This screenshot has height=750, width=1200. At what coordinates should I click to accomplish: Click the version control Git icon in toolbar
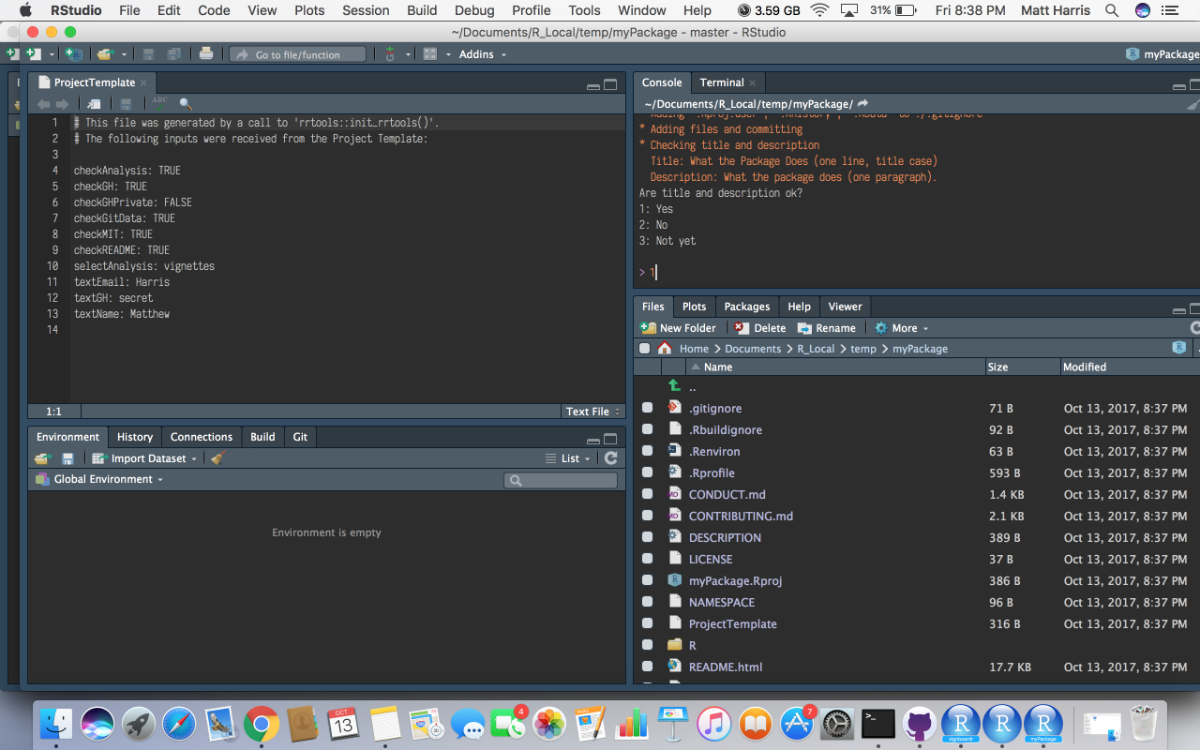(x=390, y=54)
